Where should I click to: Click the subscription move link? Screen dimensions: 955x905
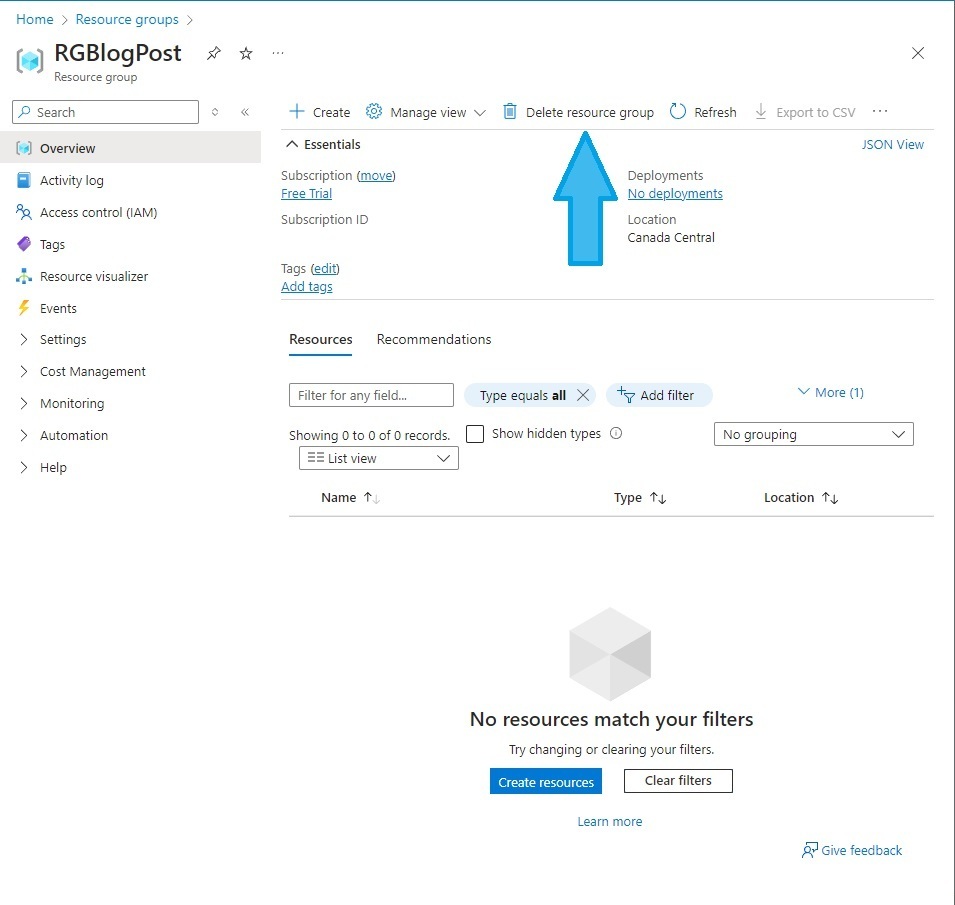pyautogui.click(x=376, y=175)
